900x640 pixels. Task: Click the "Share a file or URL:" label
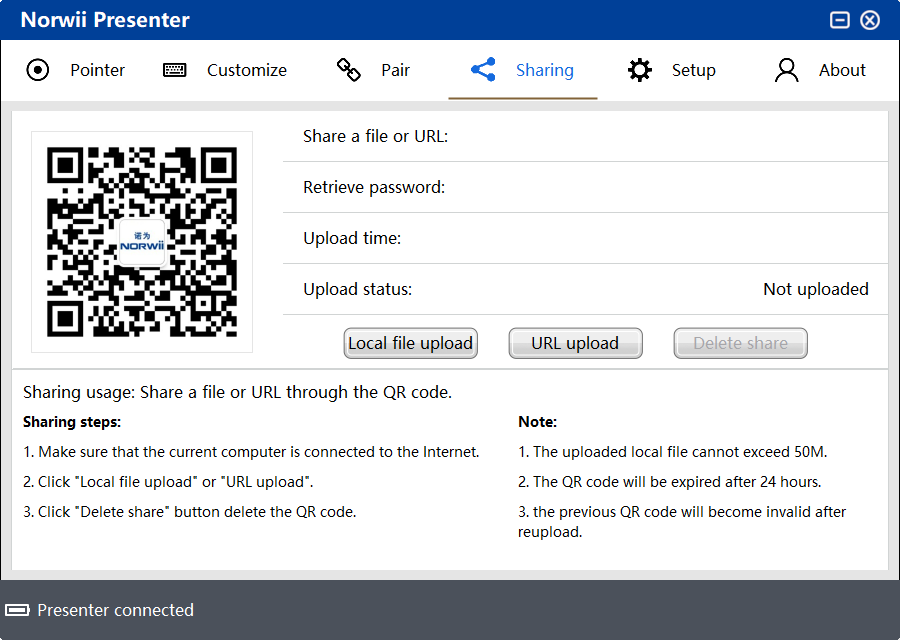375,136
